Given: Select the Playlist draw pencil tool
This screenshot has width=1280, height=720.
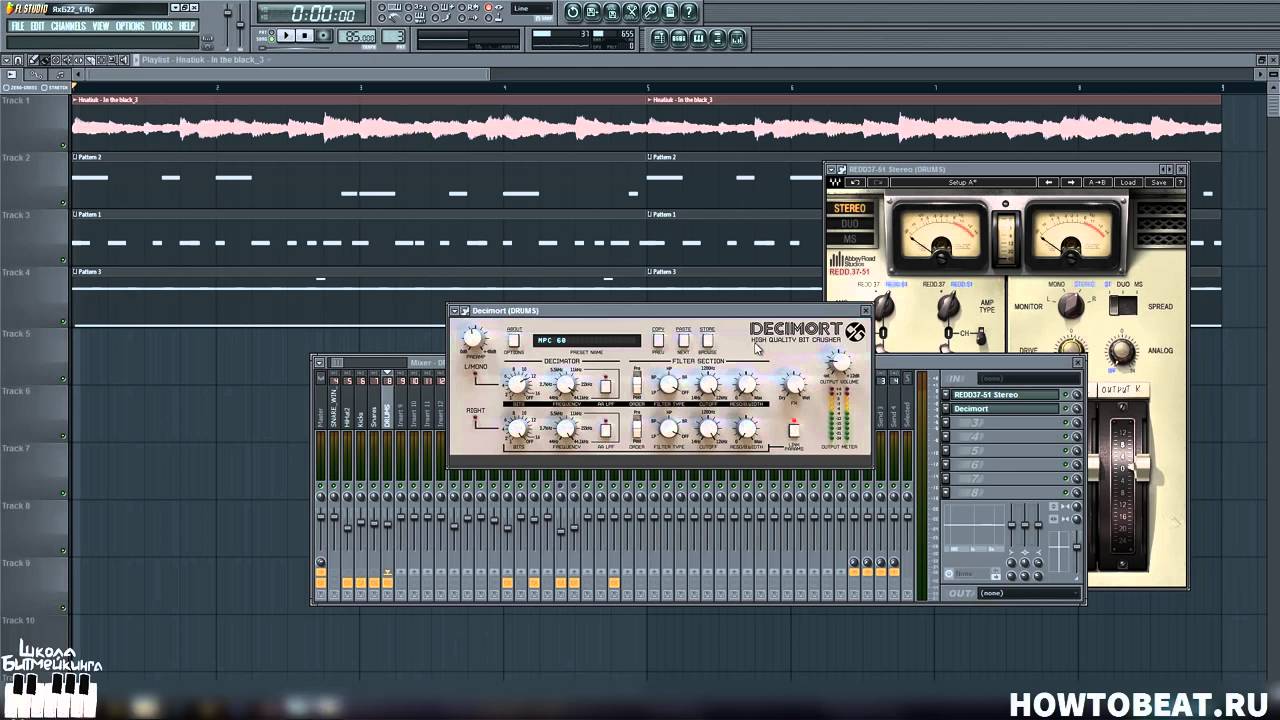Looking at the screenshot, I should (33, 60).
